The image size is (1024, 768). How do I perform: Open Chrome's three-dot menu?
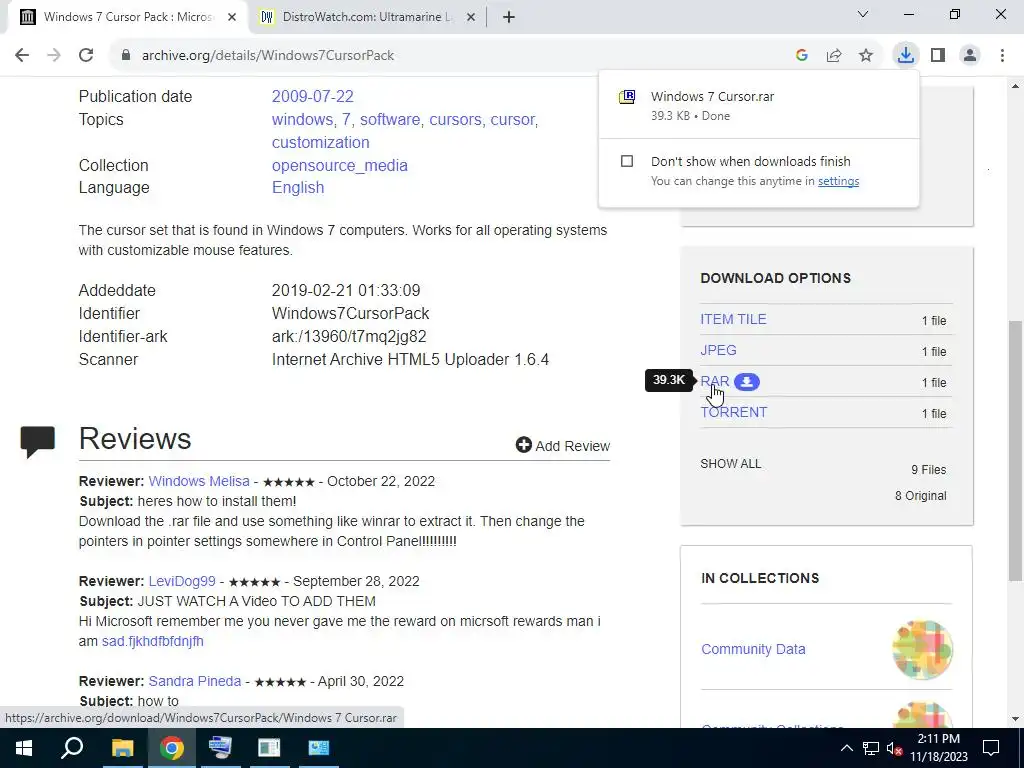point(1002,56)
